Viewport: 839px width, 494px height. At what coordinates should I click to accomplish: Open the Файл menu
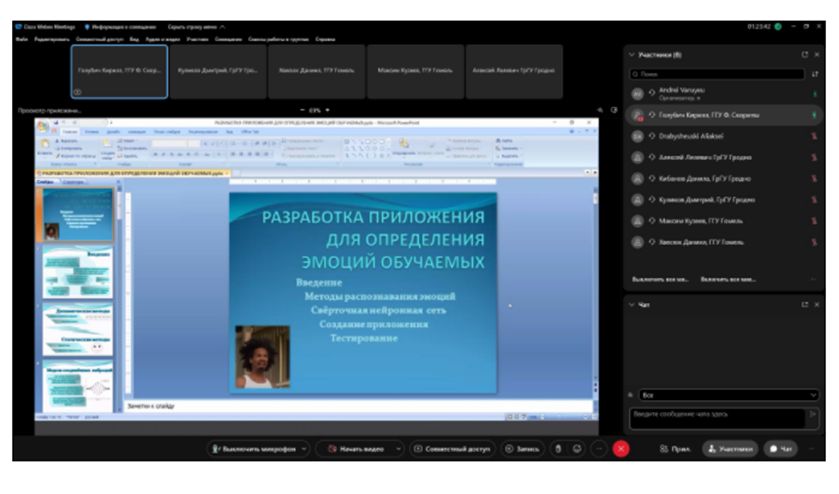tap(21, 39)
